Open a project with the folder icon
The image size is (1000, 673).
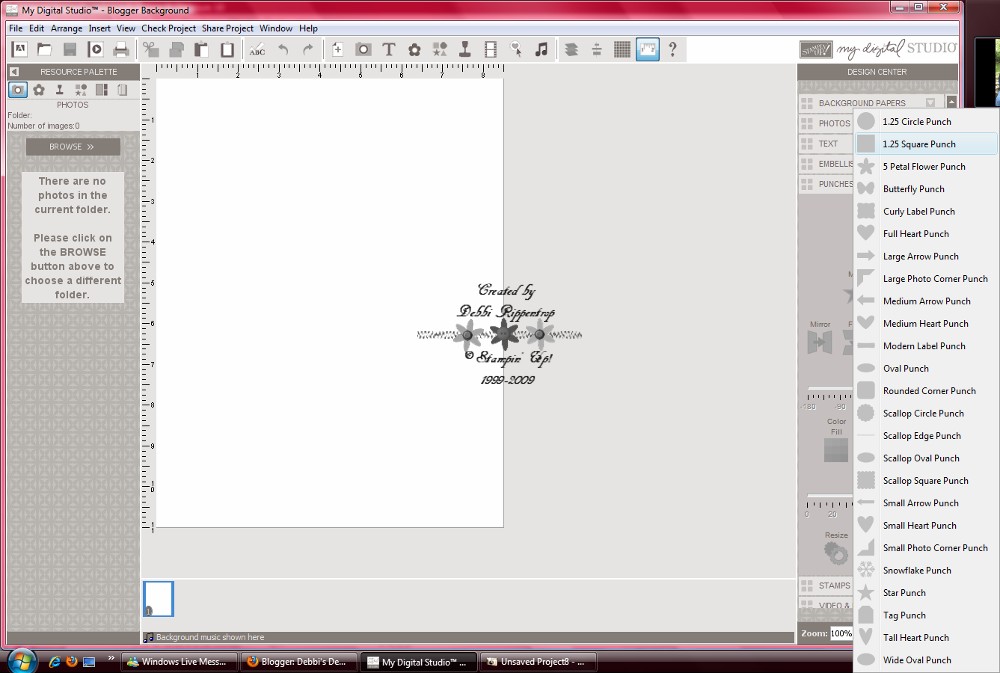[44, 49]
